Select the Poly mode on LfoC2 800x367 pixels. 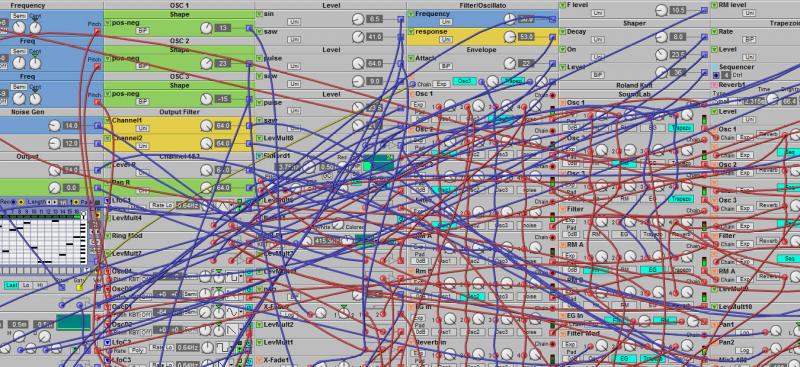point(136,351)
